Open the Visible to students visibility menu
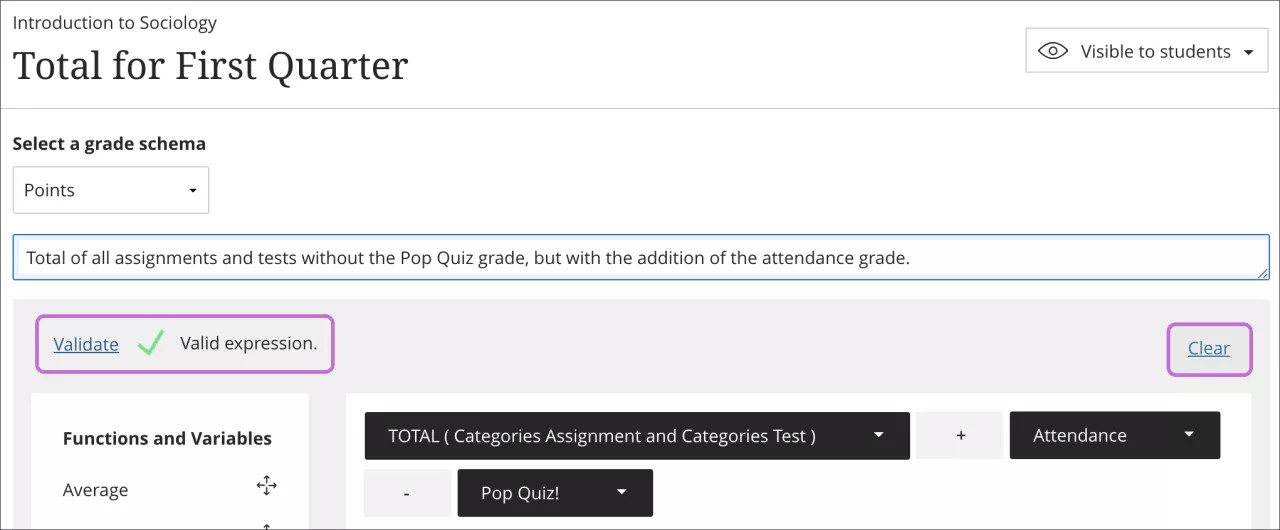1280x530 pixels. (x=1147, y=51)
